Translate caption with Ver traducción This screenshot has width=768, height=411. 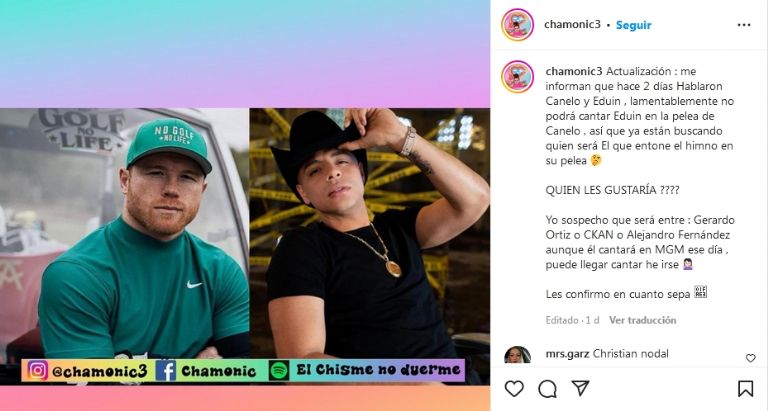click(x=642, y=320)
